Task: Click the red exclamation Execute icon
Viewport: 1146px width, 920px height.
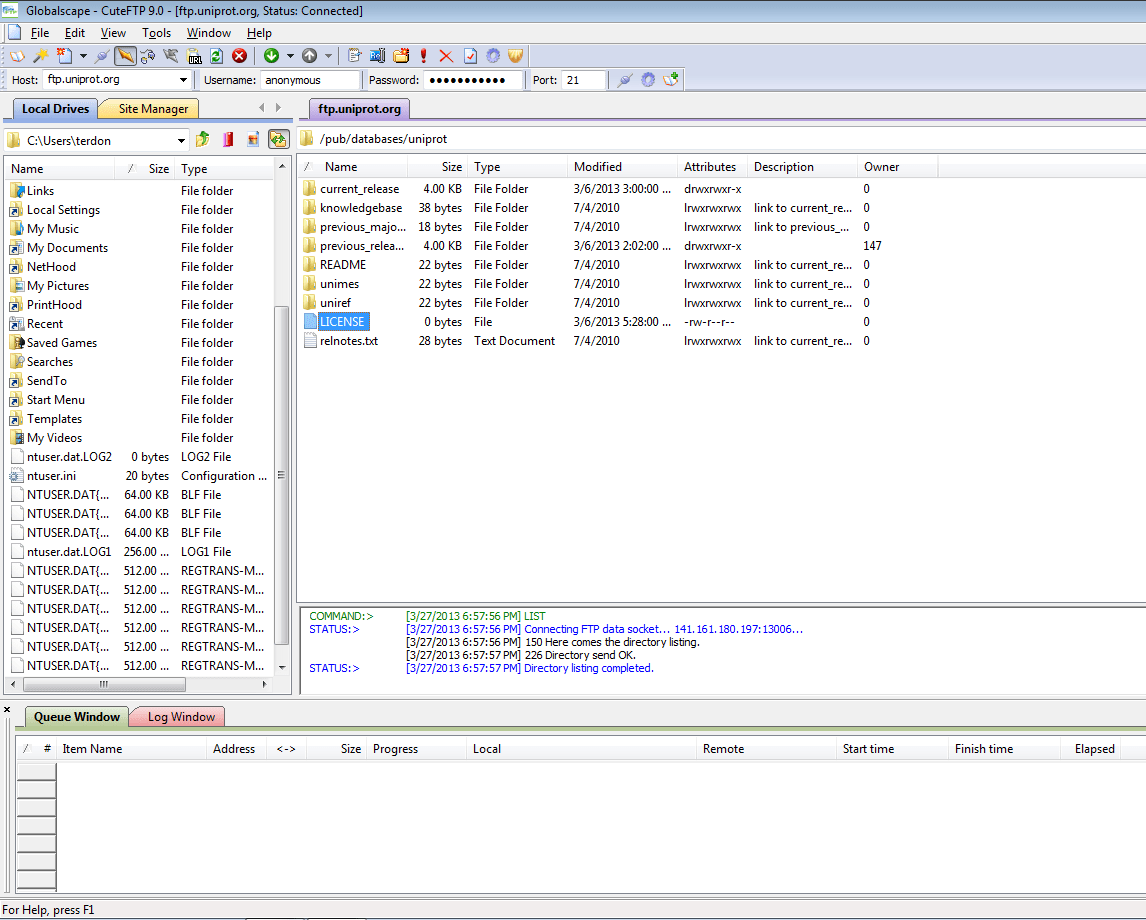Action: coord(424,56)
